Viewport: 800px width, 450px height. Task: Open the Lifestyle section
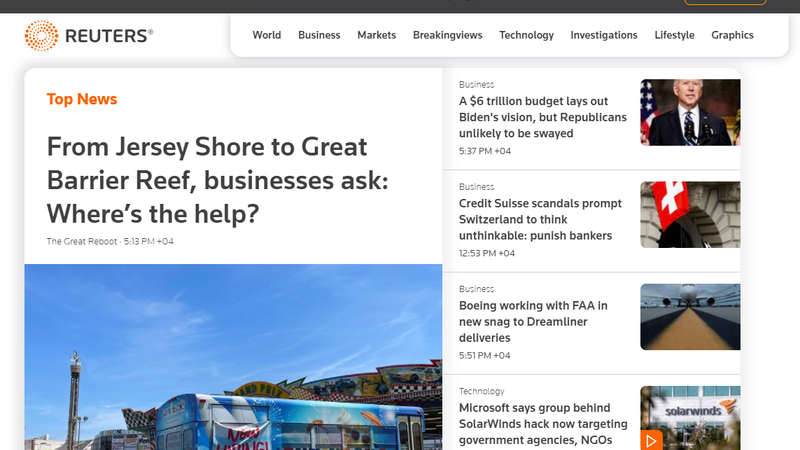[674, 35]
